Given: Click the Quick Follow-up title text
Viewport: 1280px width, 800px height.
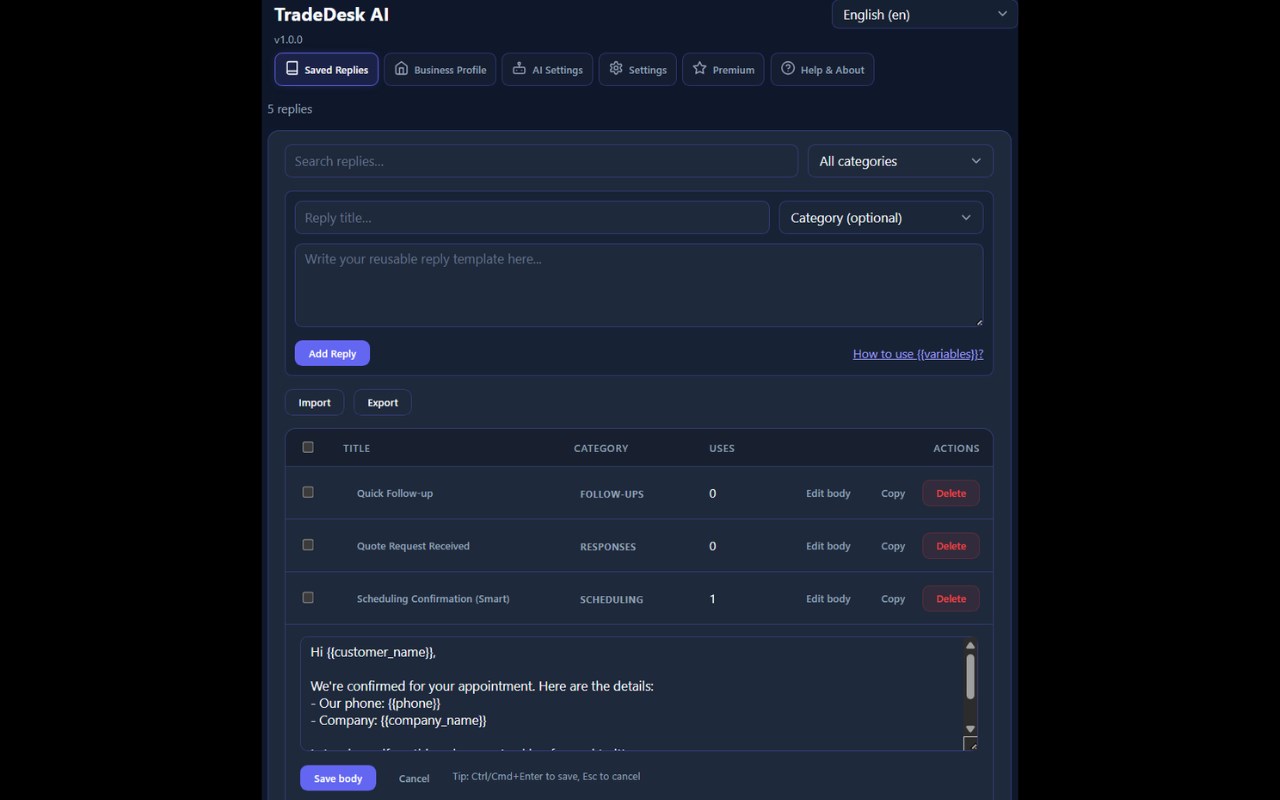Looking at the screenshot, I should 395,493.
